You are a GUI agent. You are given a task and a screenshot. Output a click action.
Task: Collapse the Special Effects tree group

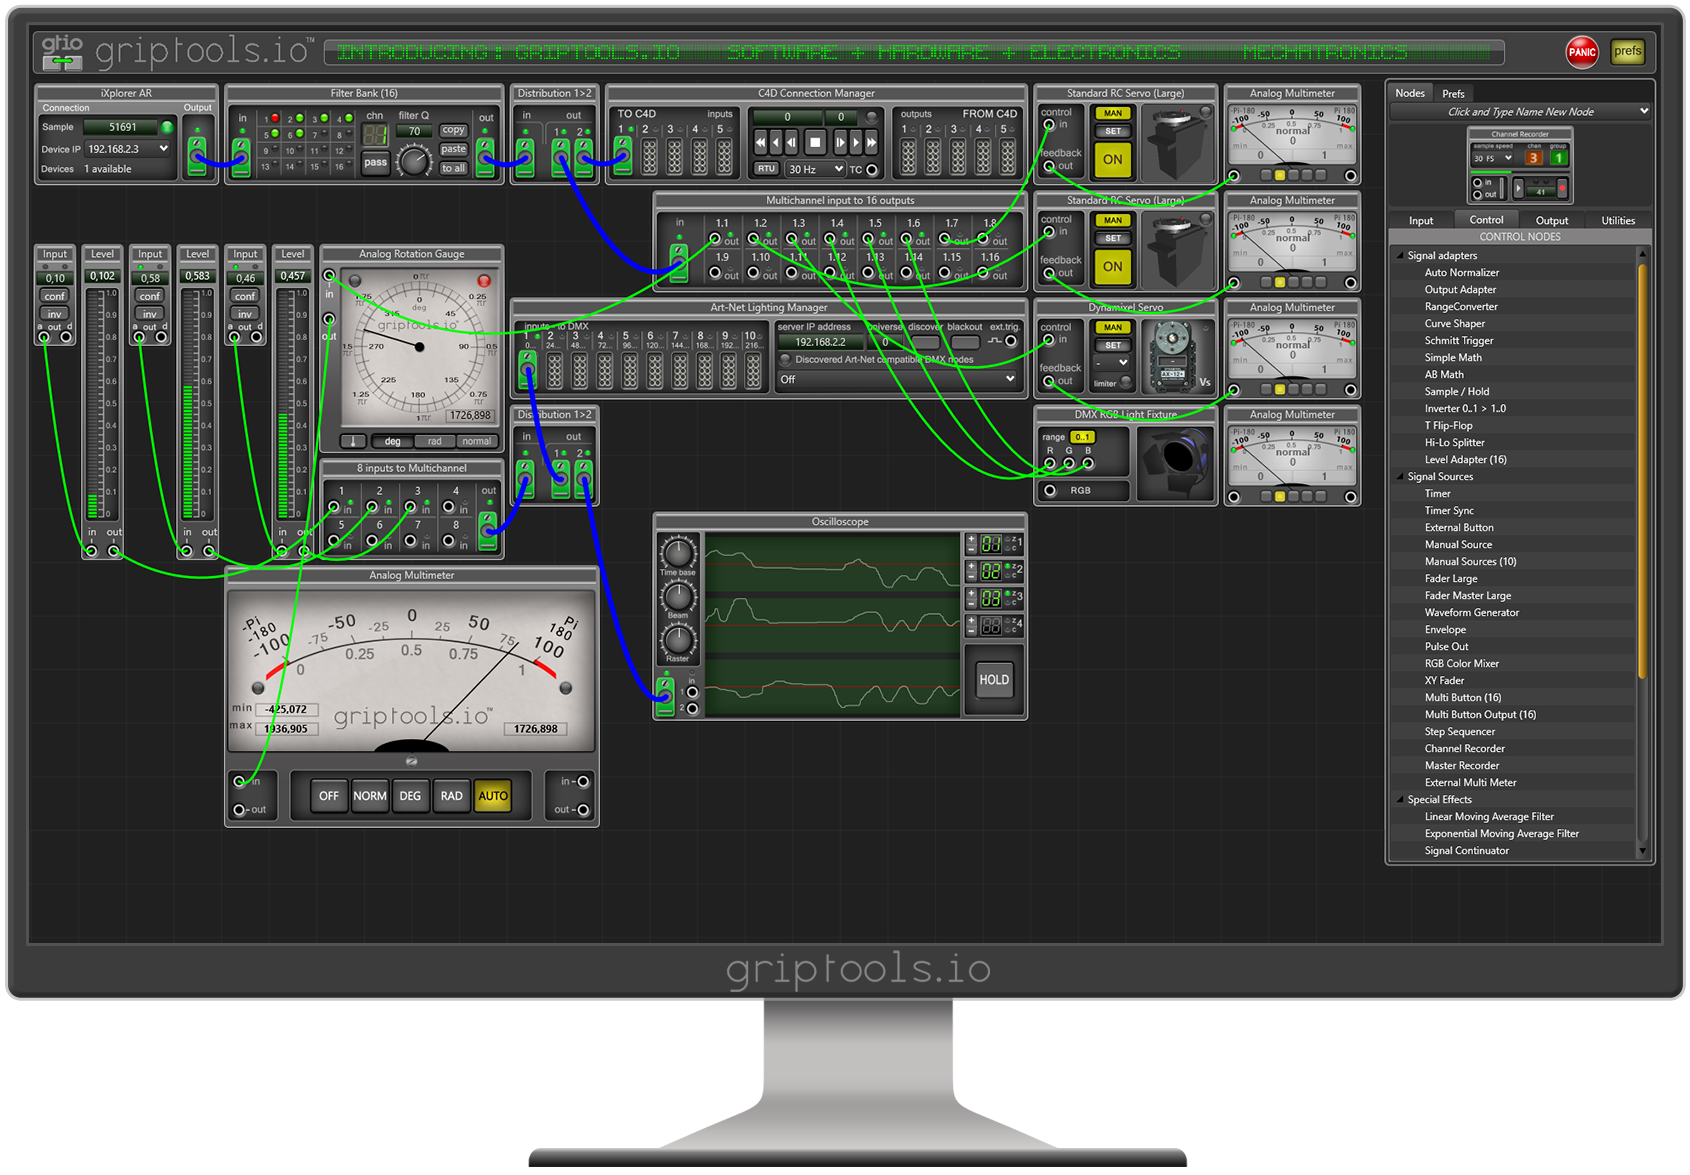(x=1400, y=799)
